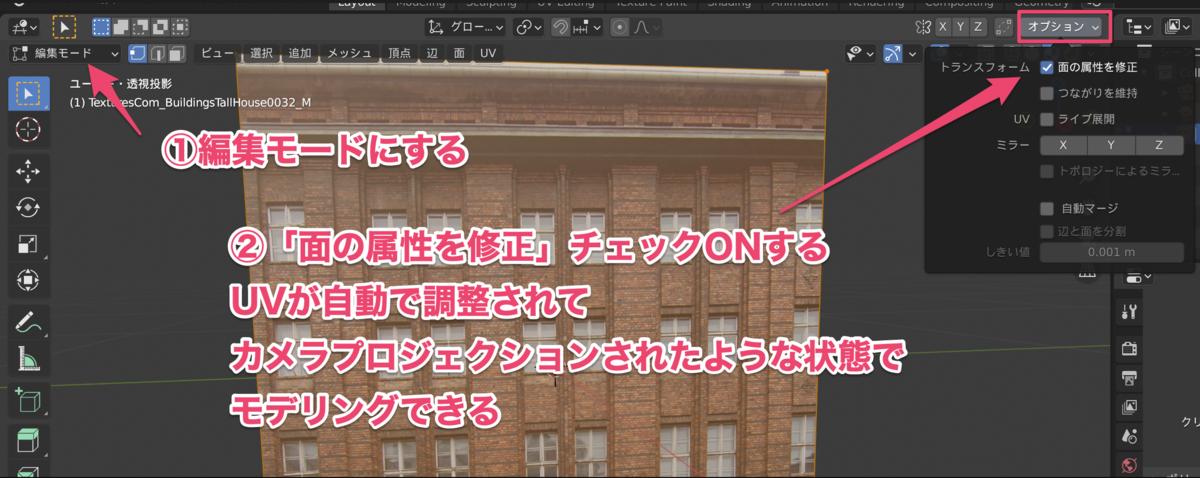
Task: Select the Move tool
Action: tap(28, 171)
